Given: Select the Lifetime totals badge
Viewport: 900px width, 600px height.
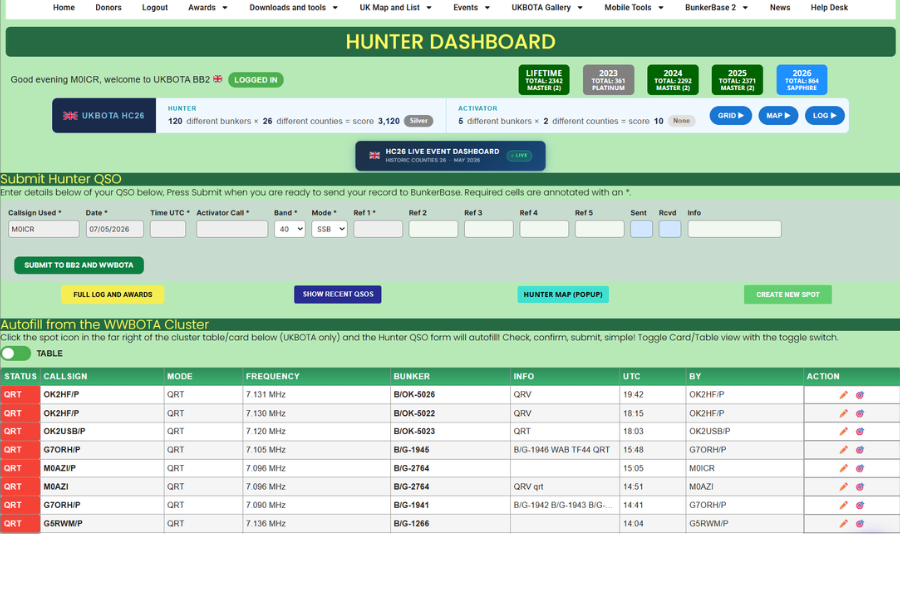Looking at the screenshot, I should coord(544,80).
